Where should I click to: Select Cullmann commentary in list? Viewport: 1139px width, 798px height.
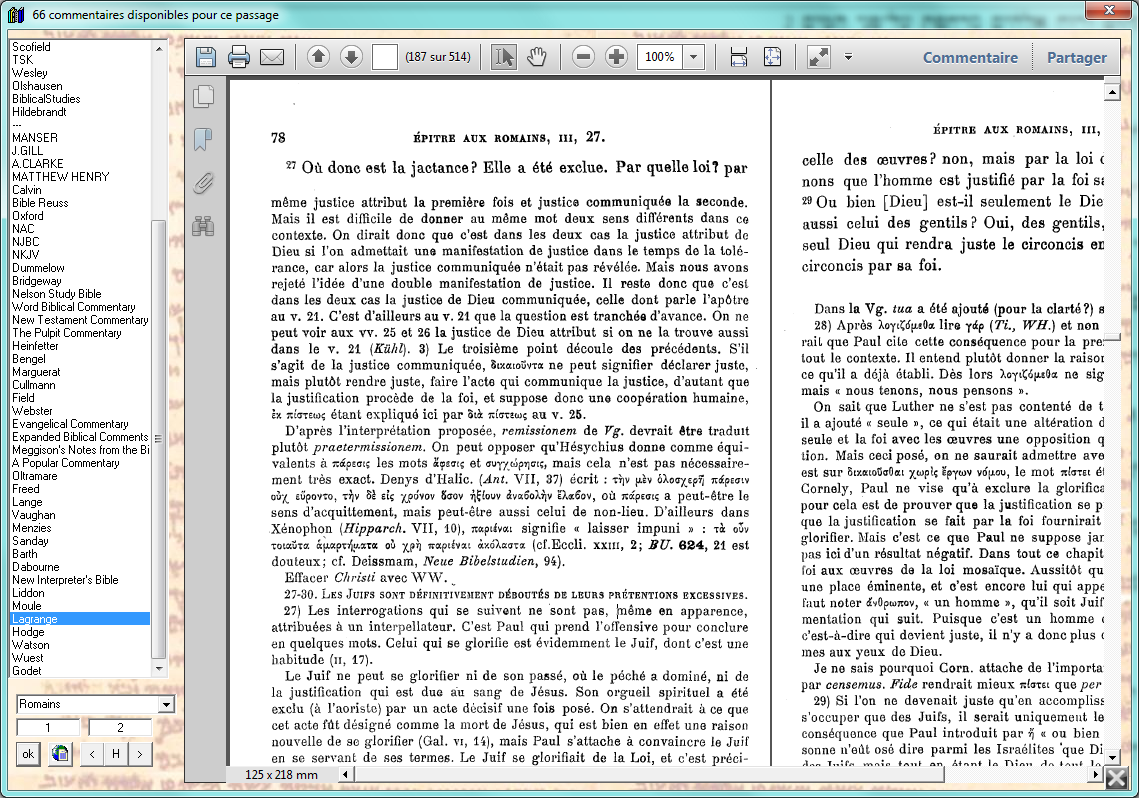click(x=33, y=385)
